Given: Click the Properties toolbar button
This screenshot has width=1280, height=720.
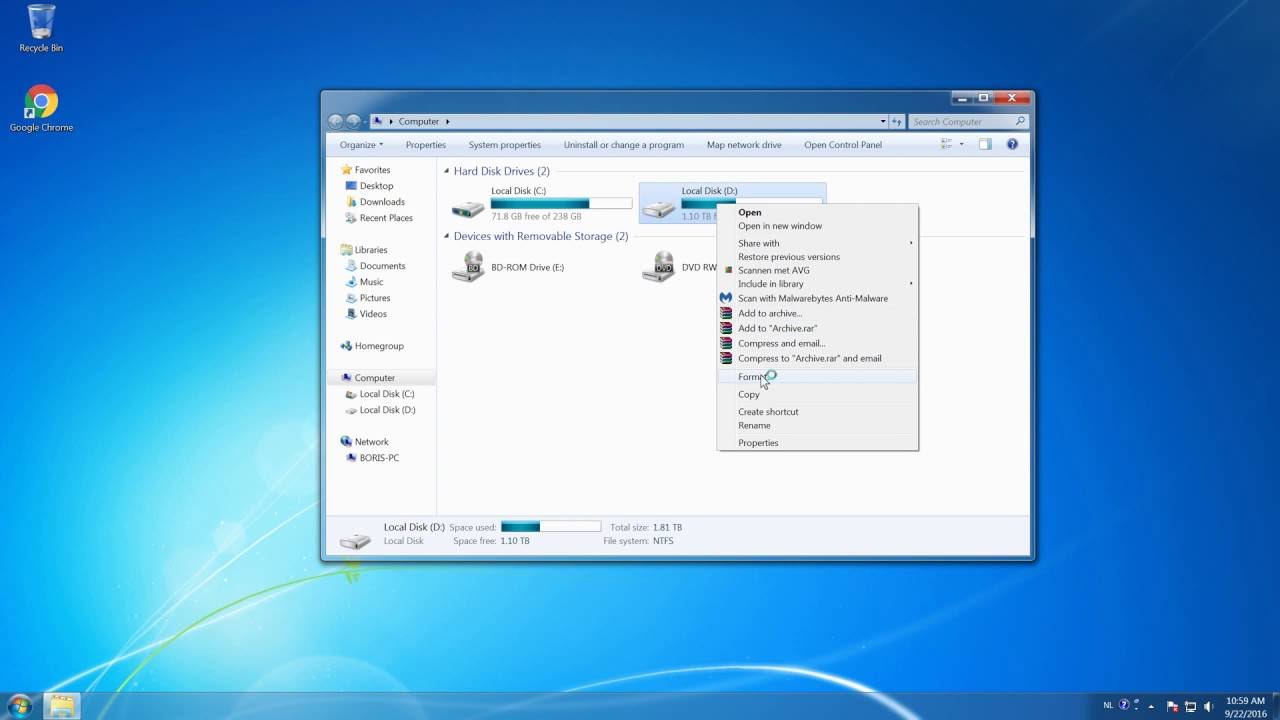Looking at the screenshot, I should 425,145.
